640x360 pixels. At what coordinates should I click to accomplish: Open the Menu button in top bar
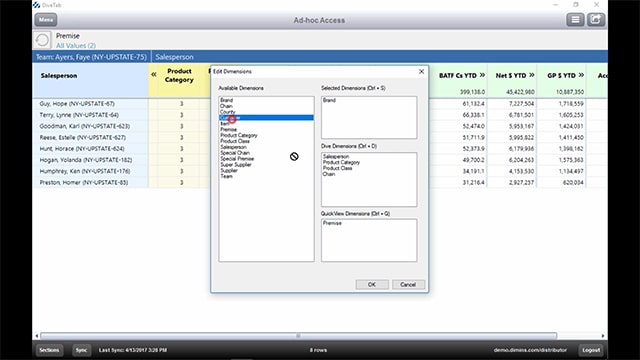[x=46, y=20]
